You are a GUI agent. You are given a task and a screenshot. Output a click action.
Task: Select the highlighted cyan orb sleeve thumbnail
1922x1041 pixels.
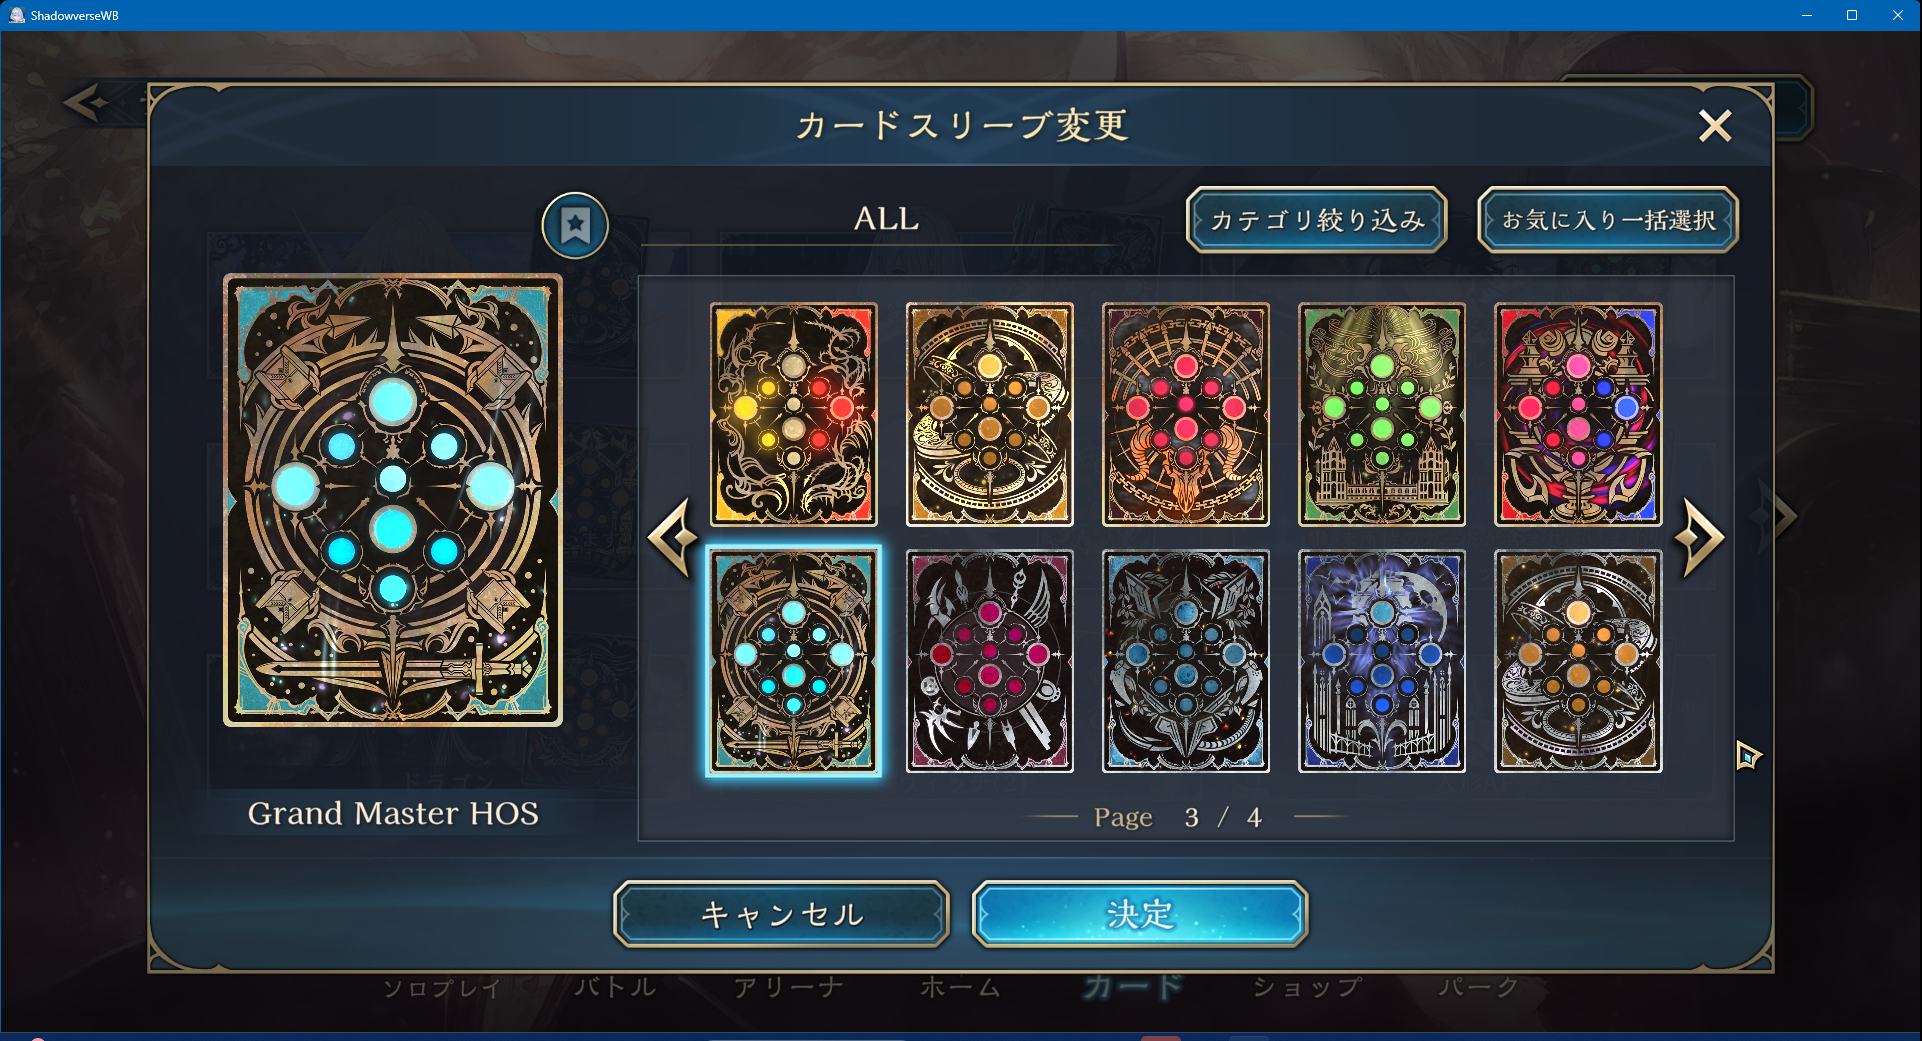coord(794,661)
